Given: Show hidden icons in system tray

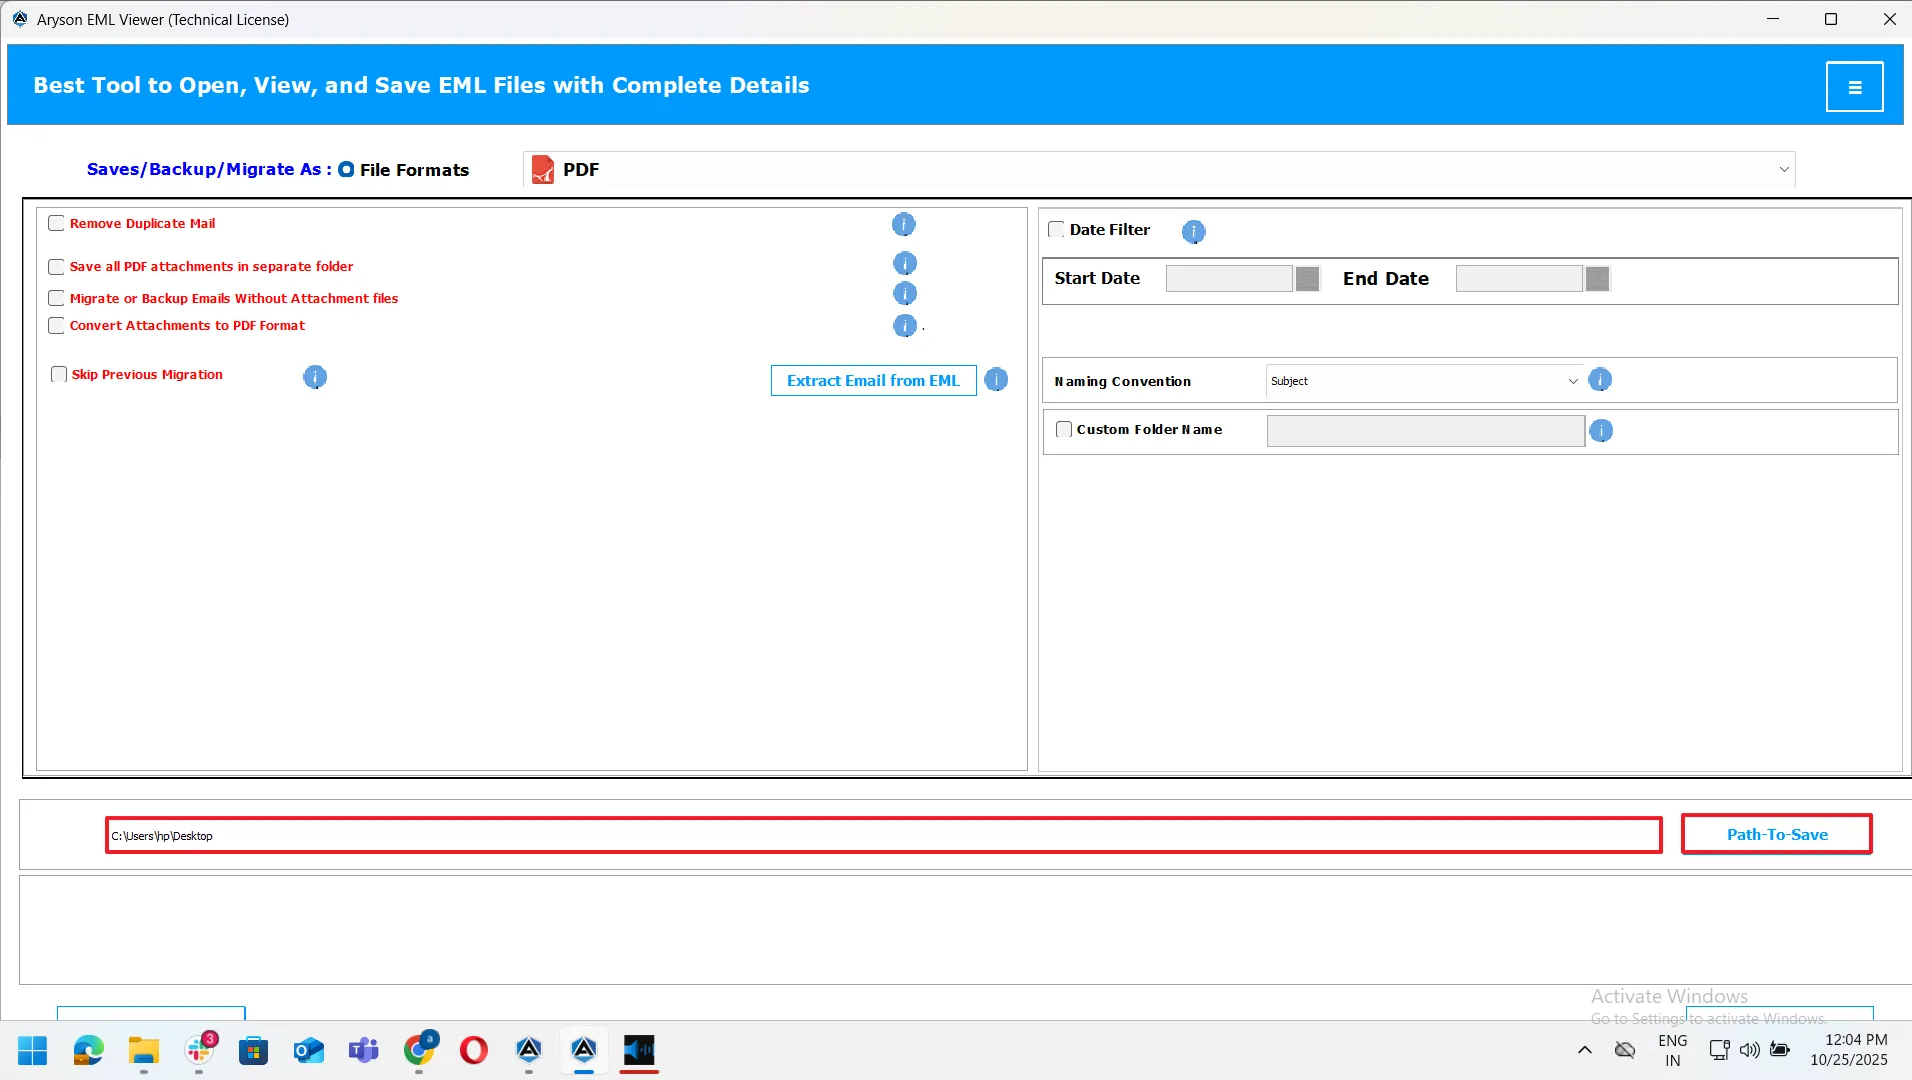Looking at the screenshot, I should [1584, 1050].
